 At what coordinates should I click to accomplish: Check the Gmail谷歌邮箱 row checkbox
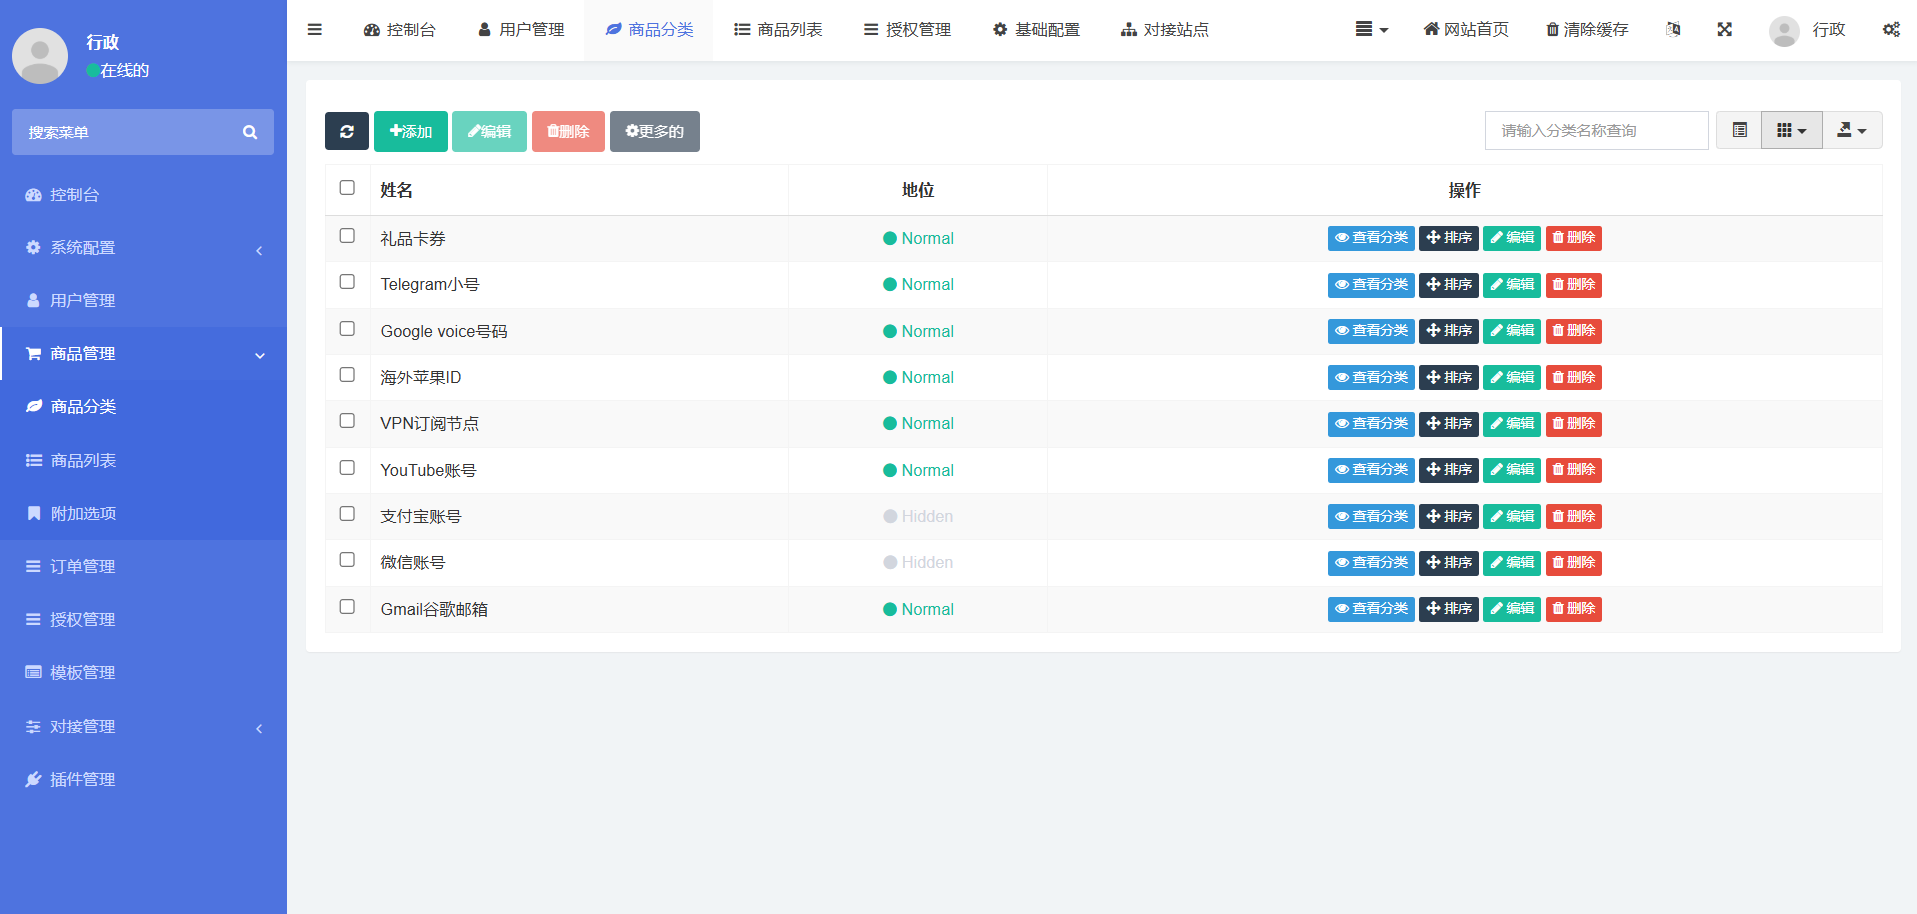(x=347, y=607)
